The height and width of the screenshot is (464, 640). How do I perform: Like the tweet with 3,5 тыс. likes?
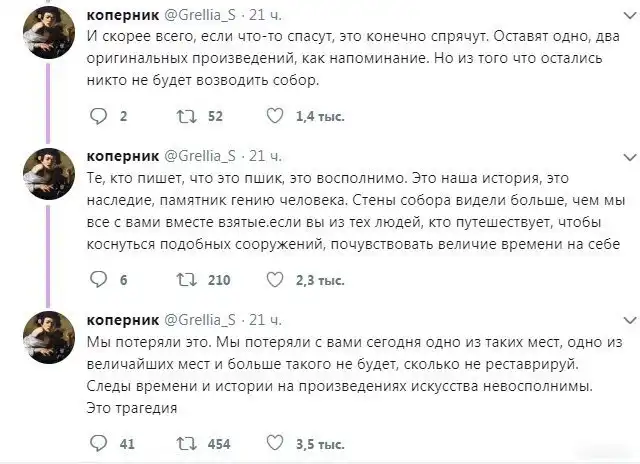pyautogui.click(x=274, y=444)
